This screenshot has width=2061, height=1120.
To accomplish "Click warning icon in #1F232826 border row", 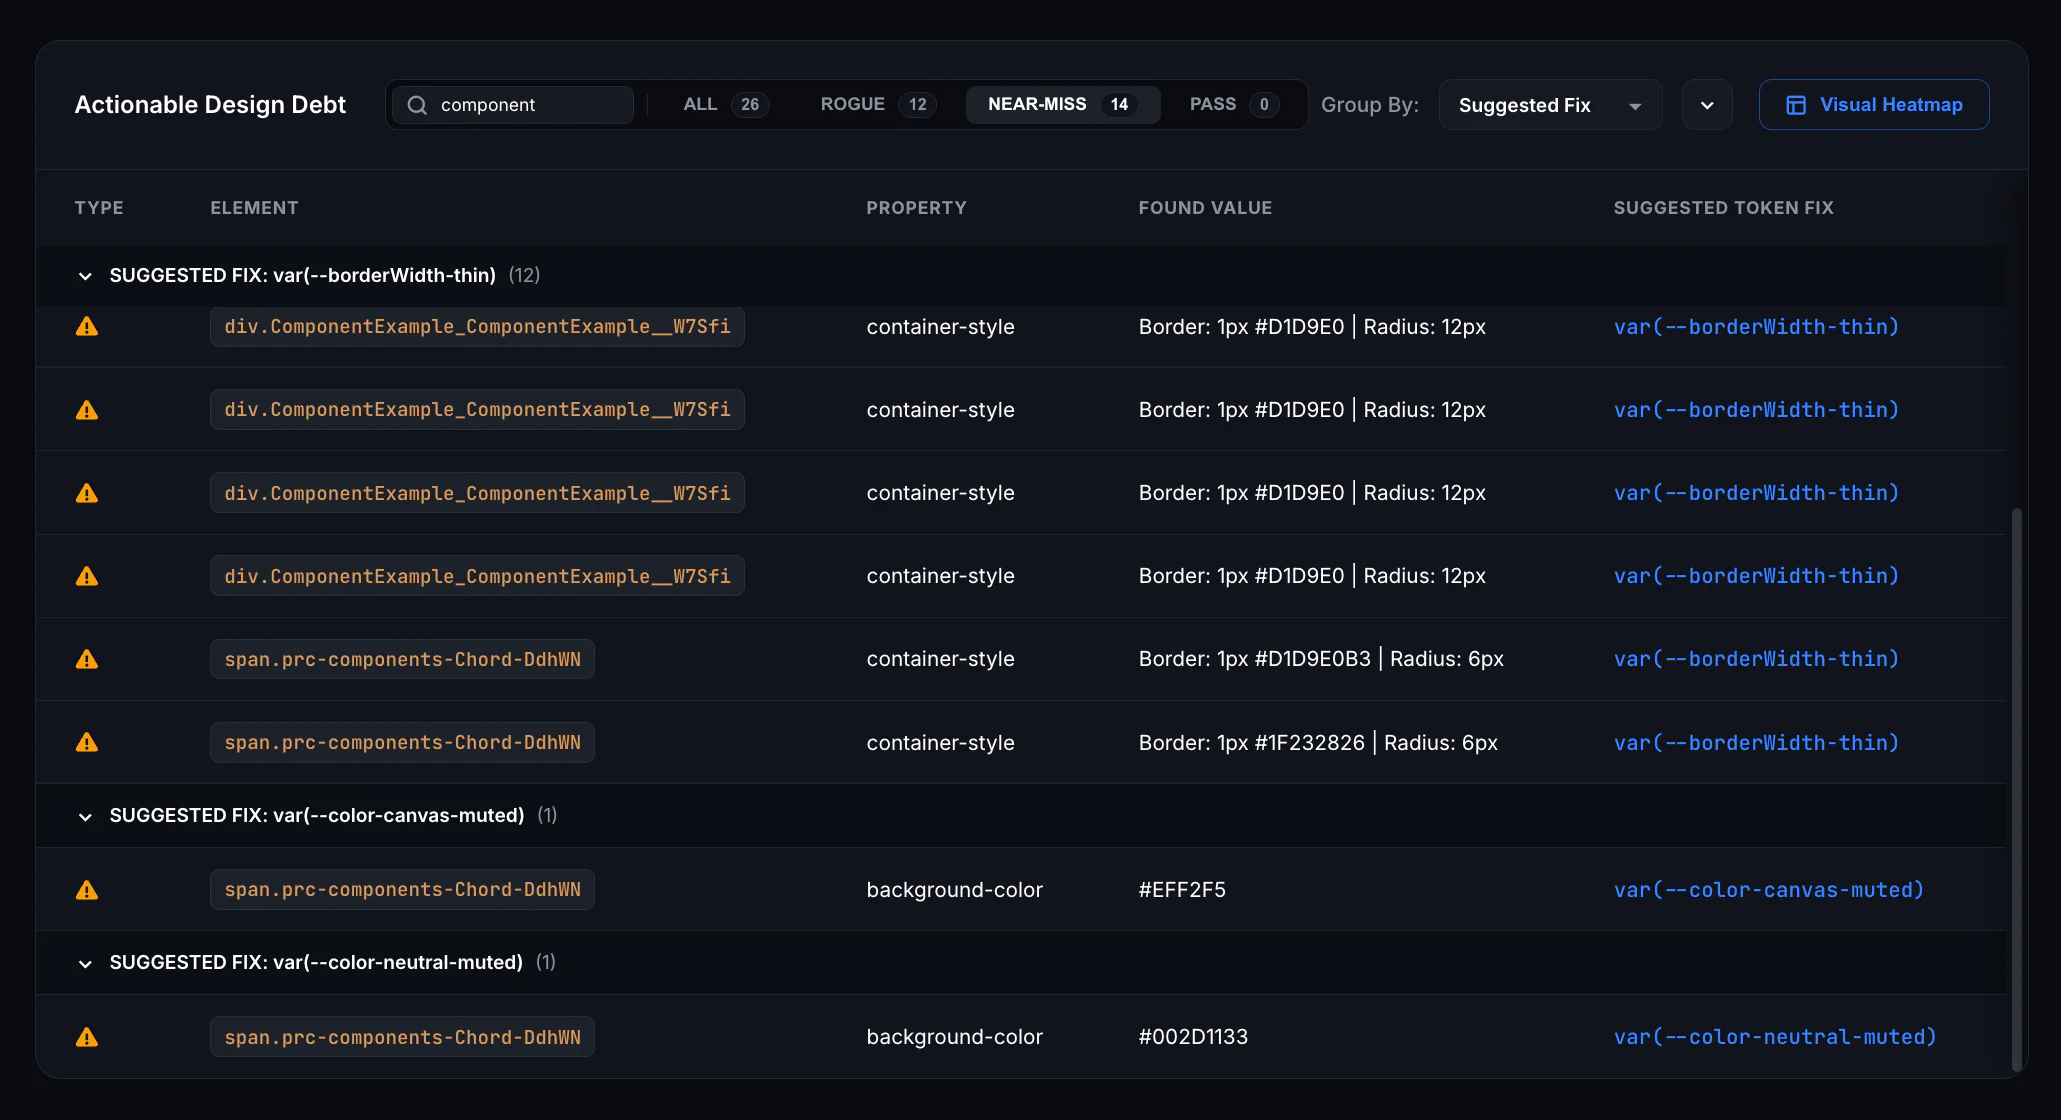I will pyautogui.click(x=87, y=742).
